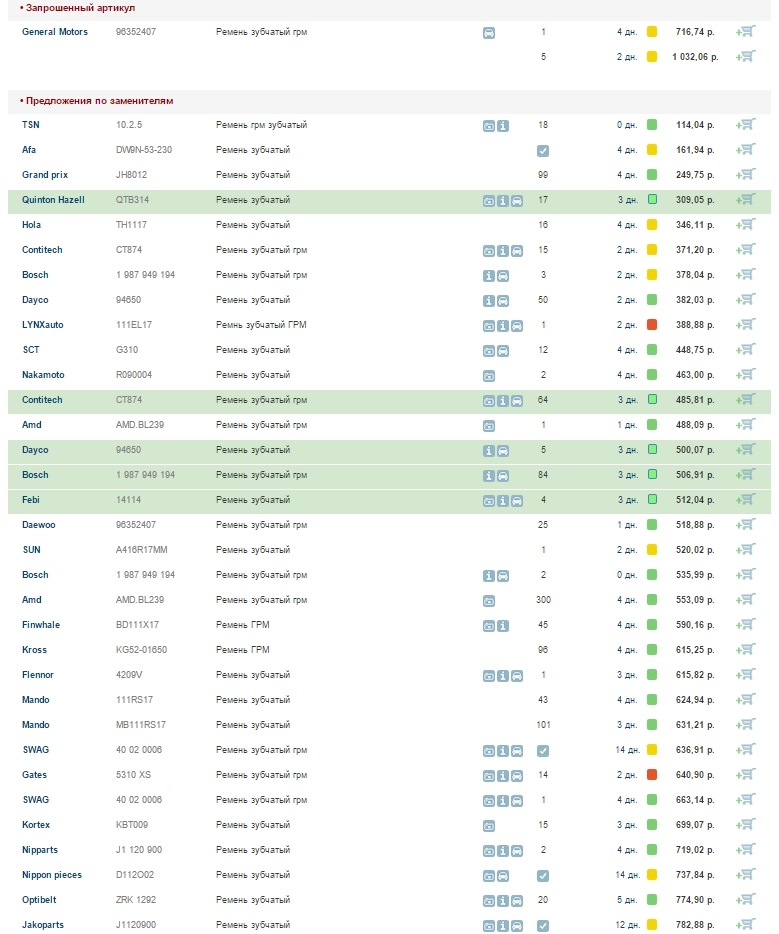The height and width of the screenshot is (934, 779).
Task: Add Daewoo 96352407 to cart
Action: click(x=746, y=525)
